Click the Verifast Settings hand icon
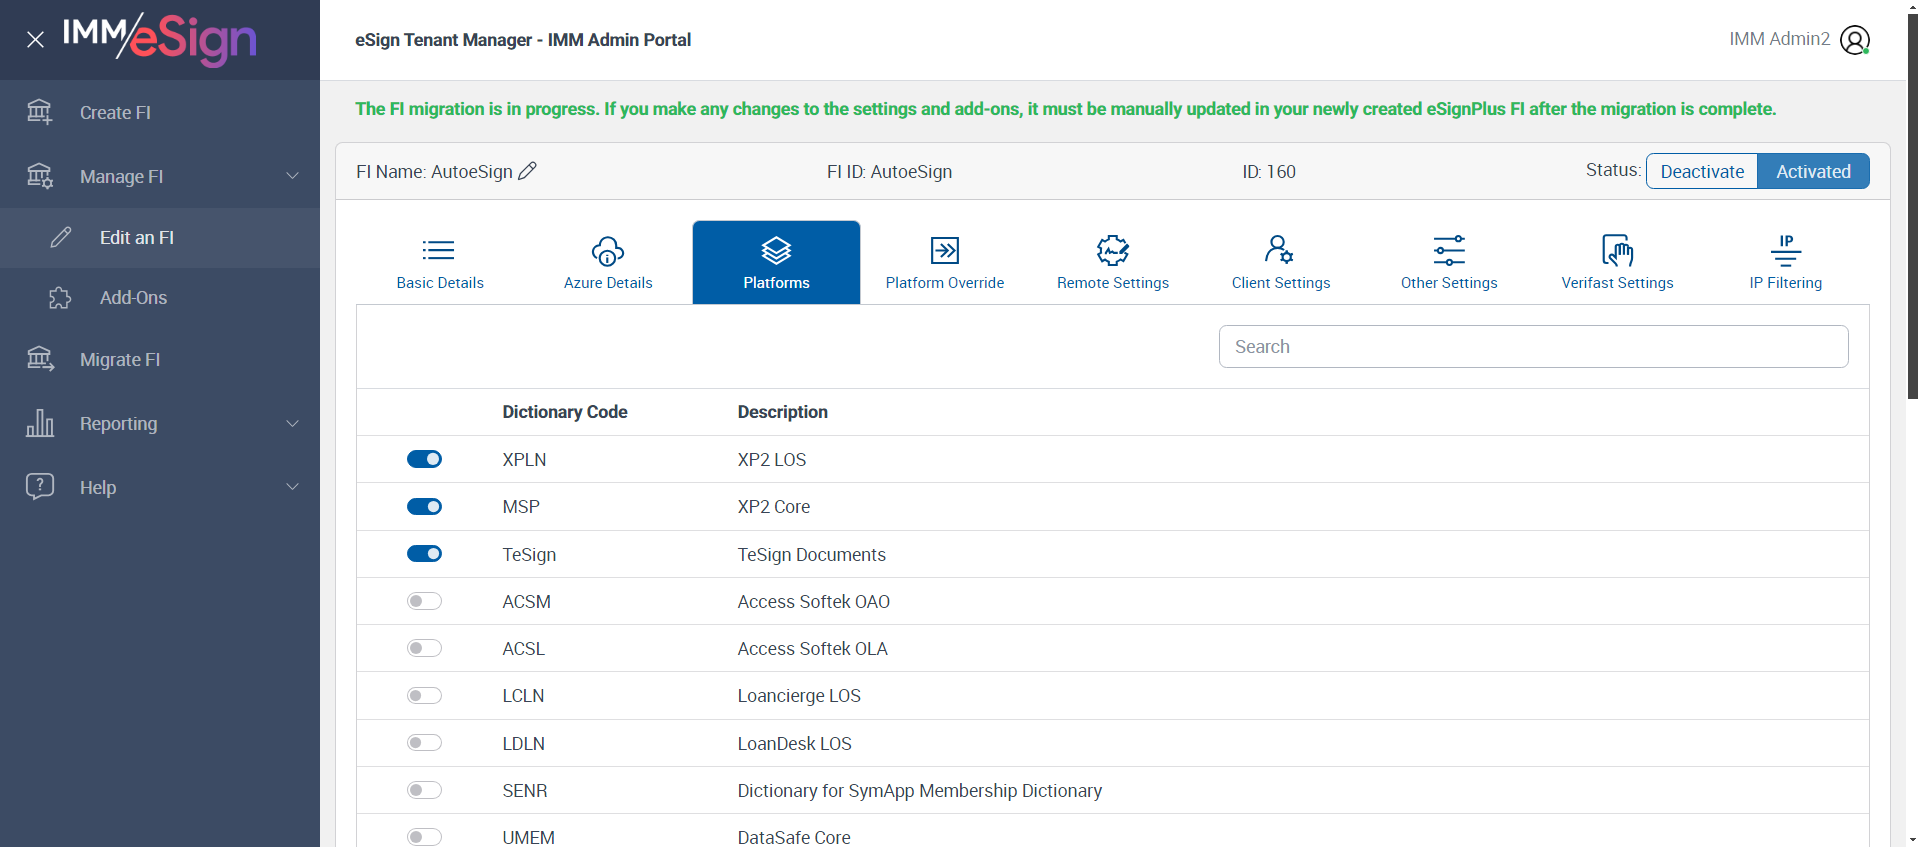This screenshot has width=1920, height=847. [1617, 250]
